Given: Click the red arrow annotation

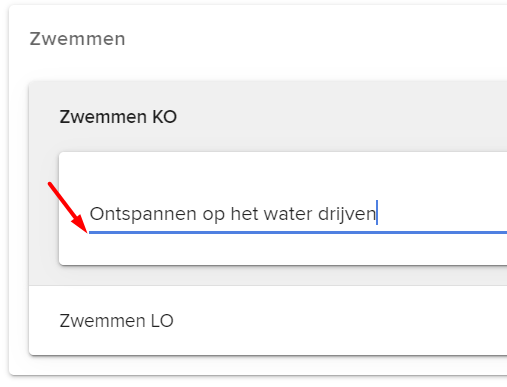Looking at the screenshot, I should tap(68, 207).
